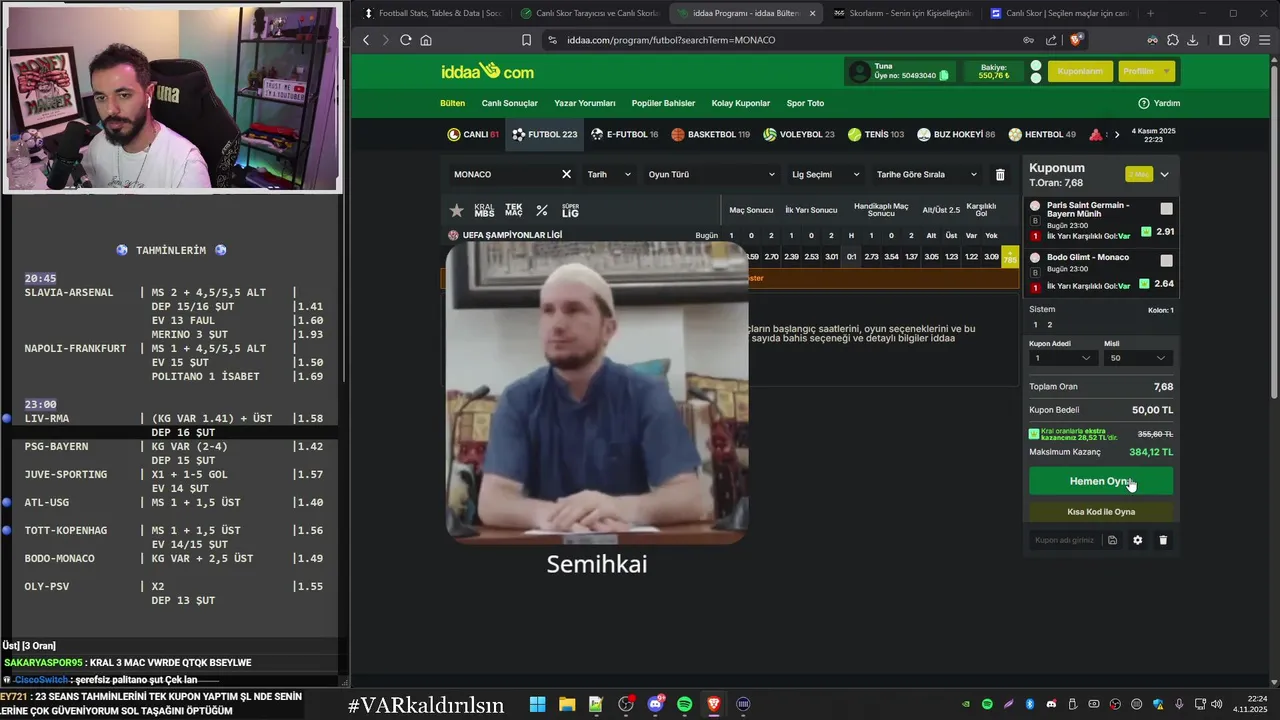
Task: Toggle the percentage filter icon
Action: [542, 211]
